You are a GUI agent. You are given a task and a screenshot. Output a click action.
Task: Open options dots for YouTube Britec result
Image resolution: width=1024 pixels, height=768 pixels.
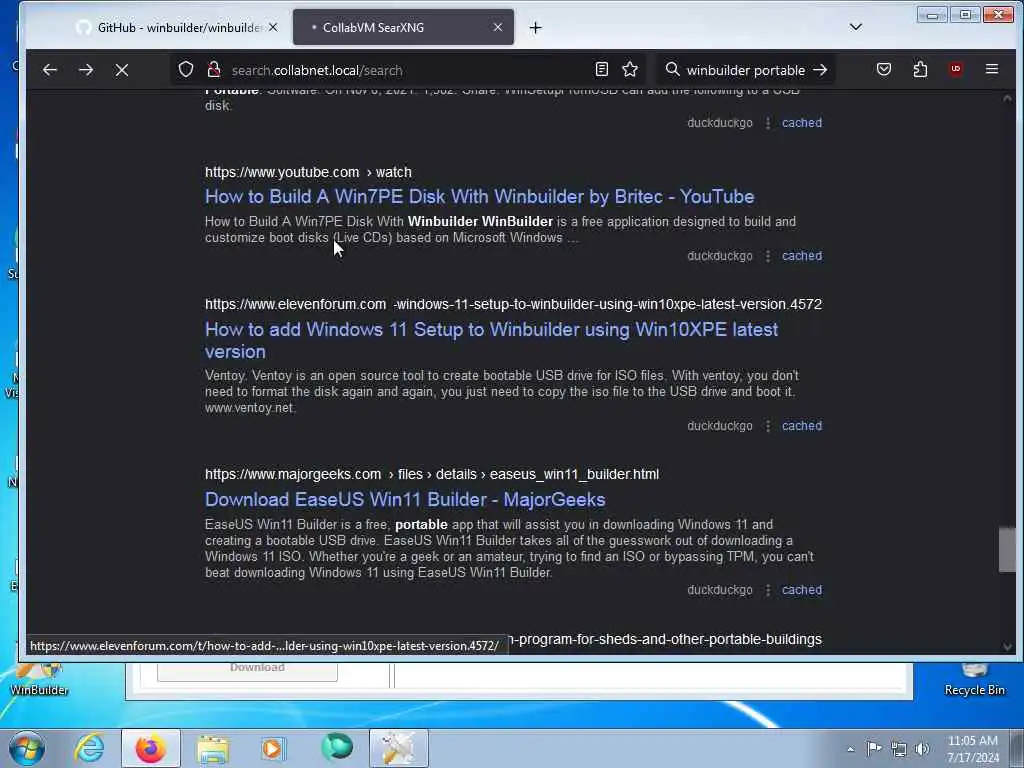point(767,256)
